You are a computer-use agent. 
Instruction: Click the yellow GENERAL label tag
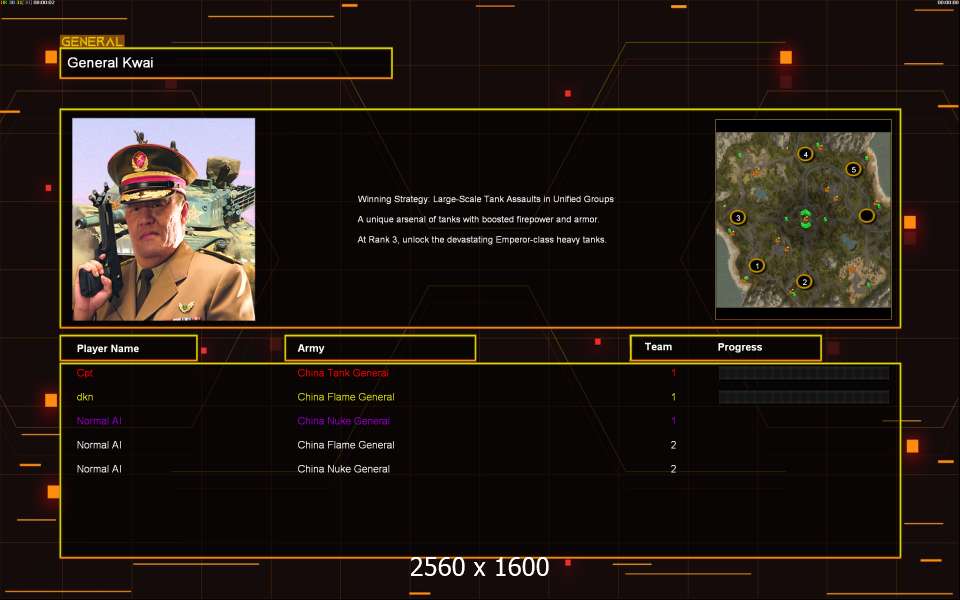tap(92, 42)
